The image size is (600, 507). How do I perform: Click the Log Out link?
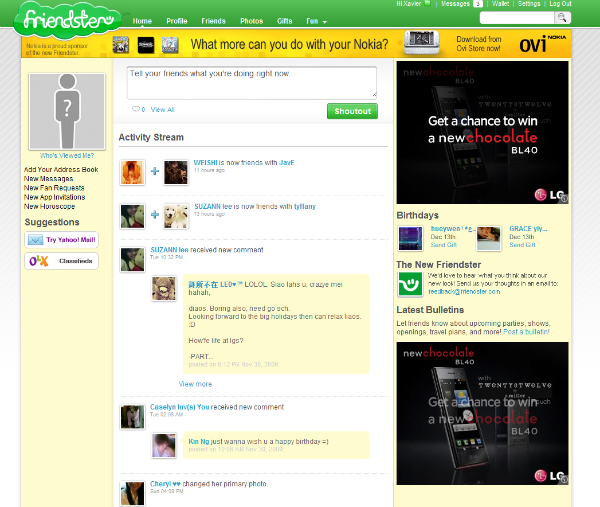(561, 4)
